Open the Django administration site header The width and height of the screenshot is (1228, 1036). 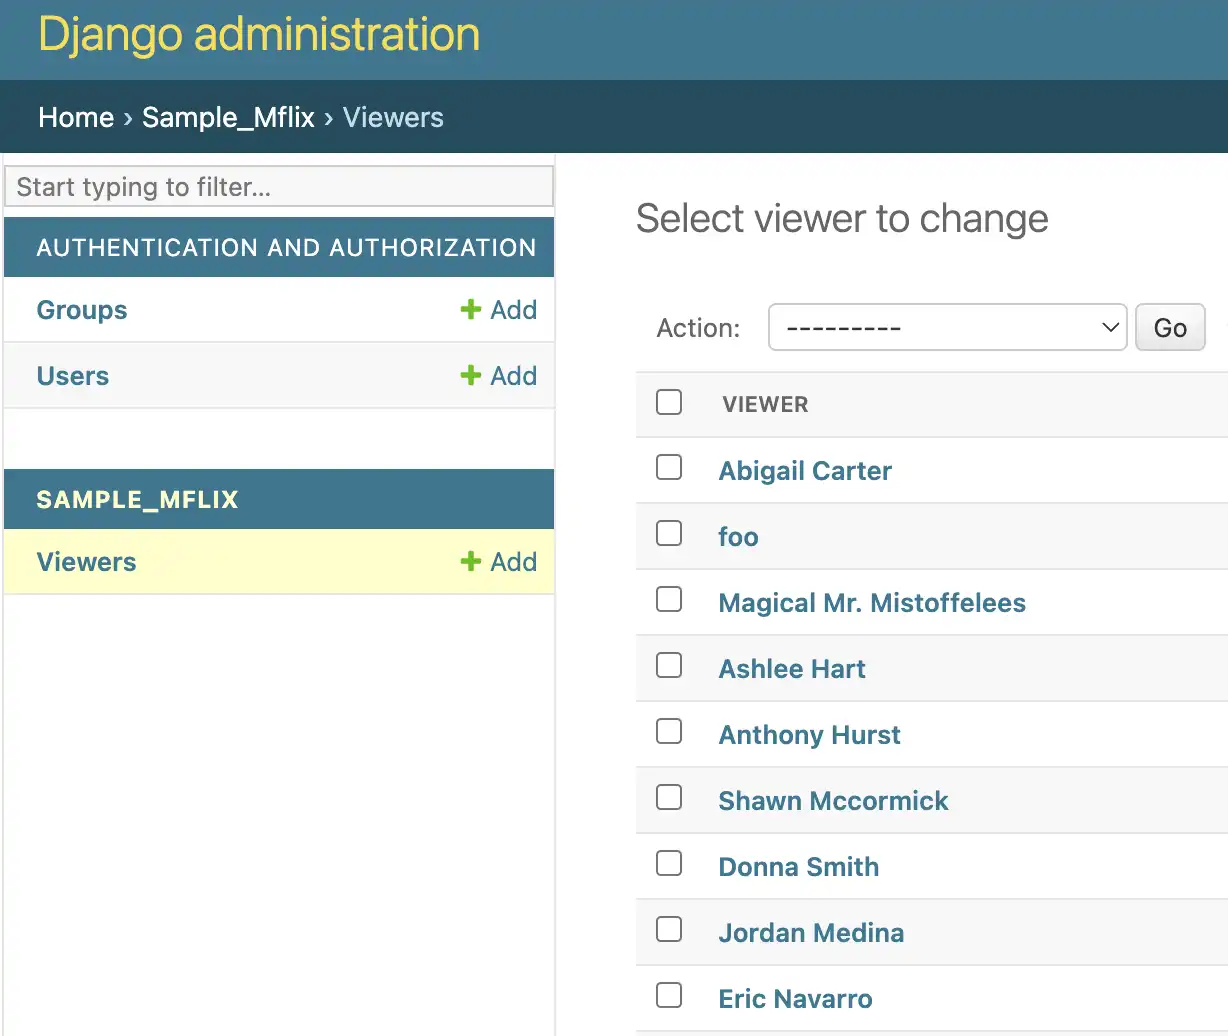(256, 34)
